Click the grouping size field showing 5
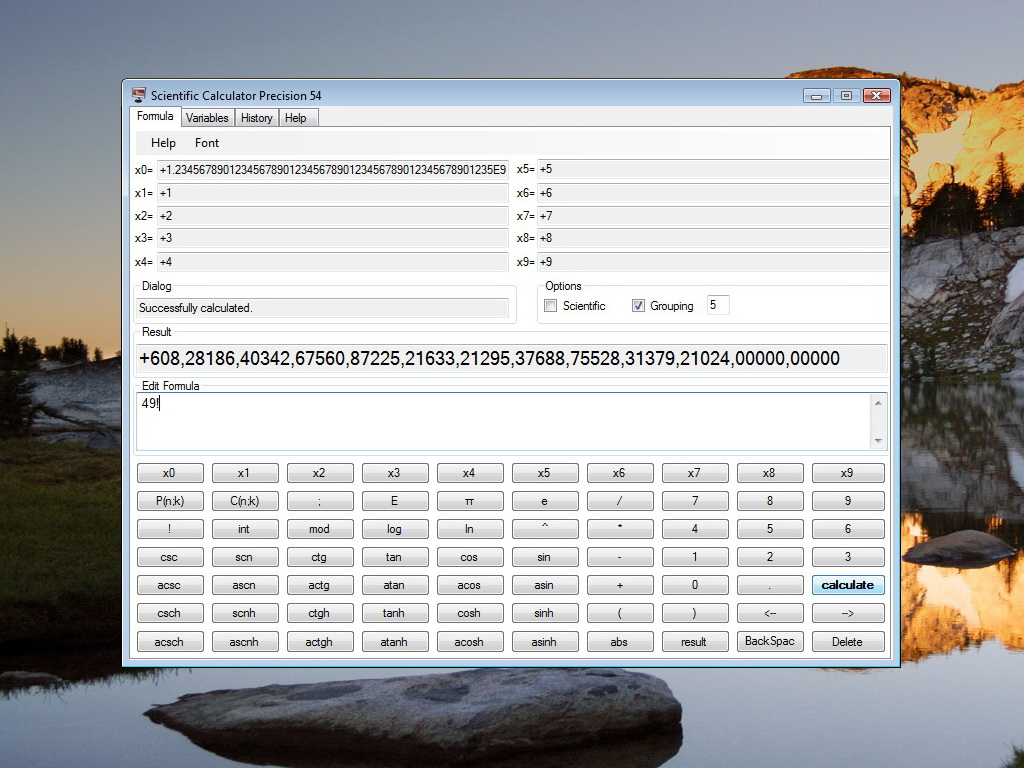This screenshot has width=1024, height=768. [718, 305]
